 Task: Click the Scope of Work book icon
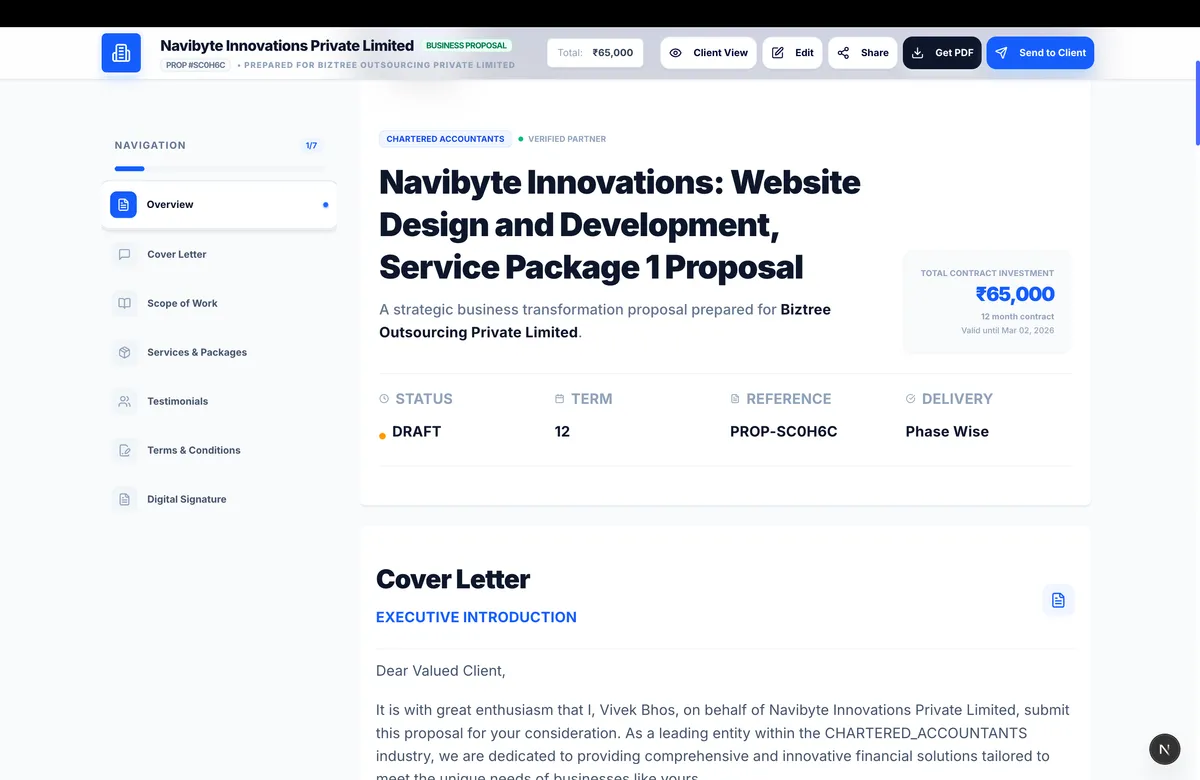124,303
